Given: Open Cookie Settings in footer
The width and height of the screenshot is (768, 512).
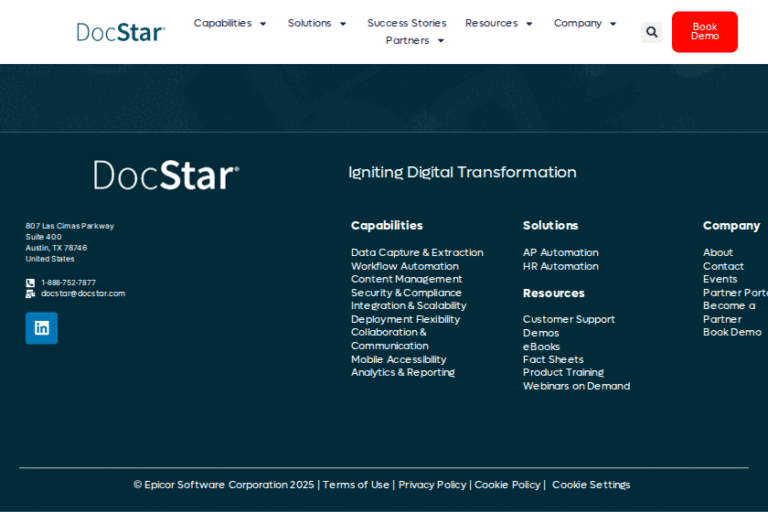Looking at the screenshot, I should [591, 485].
